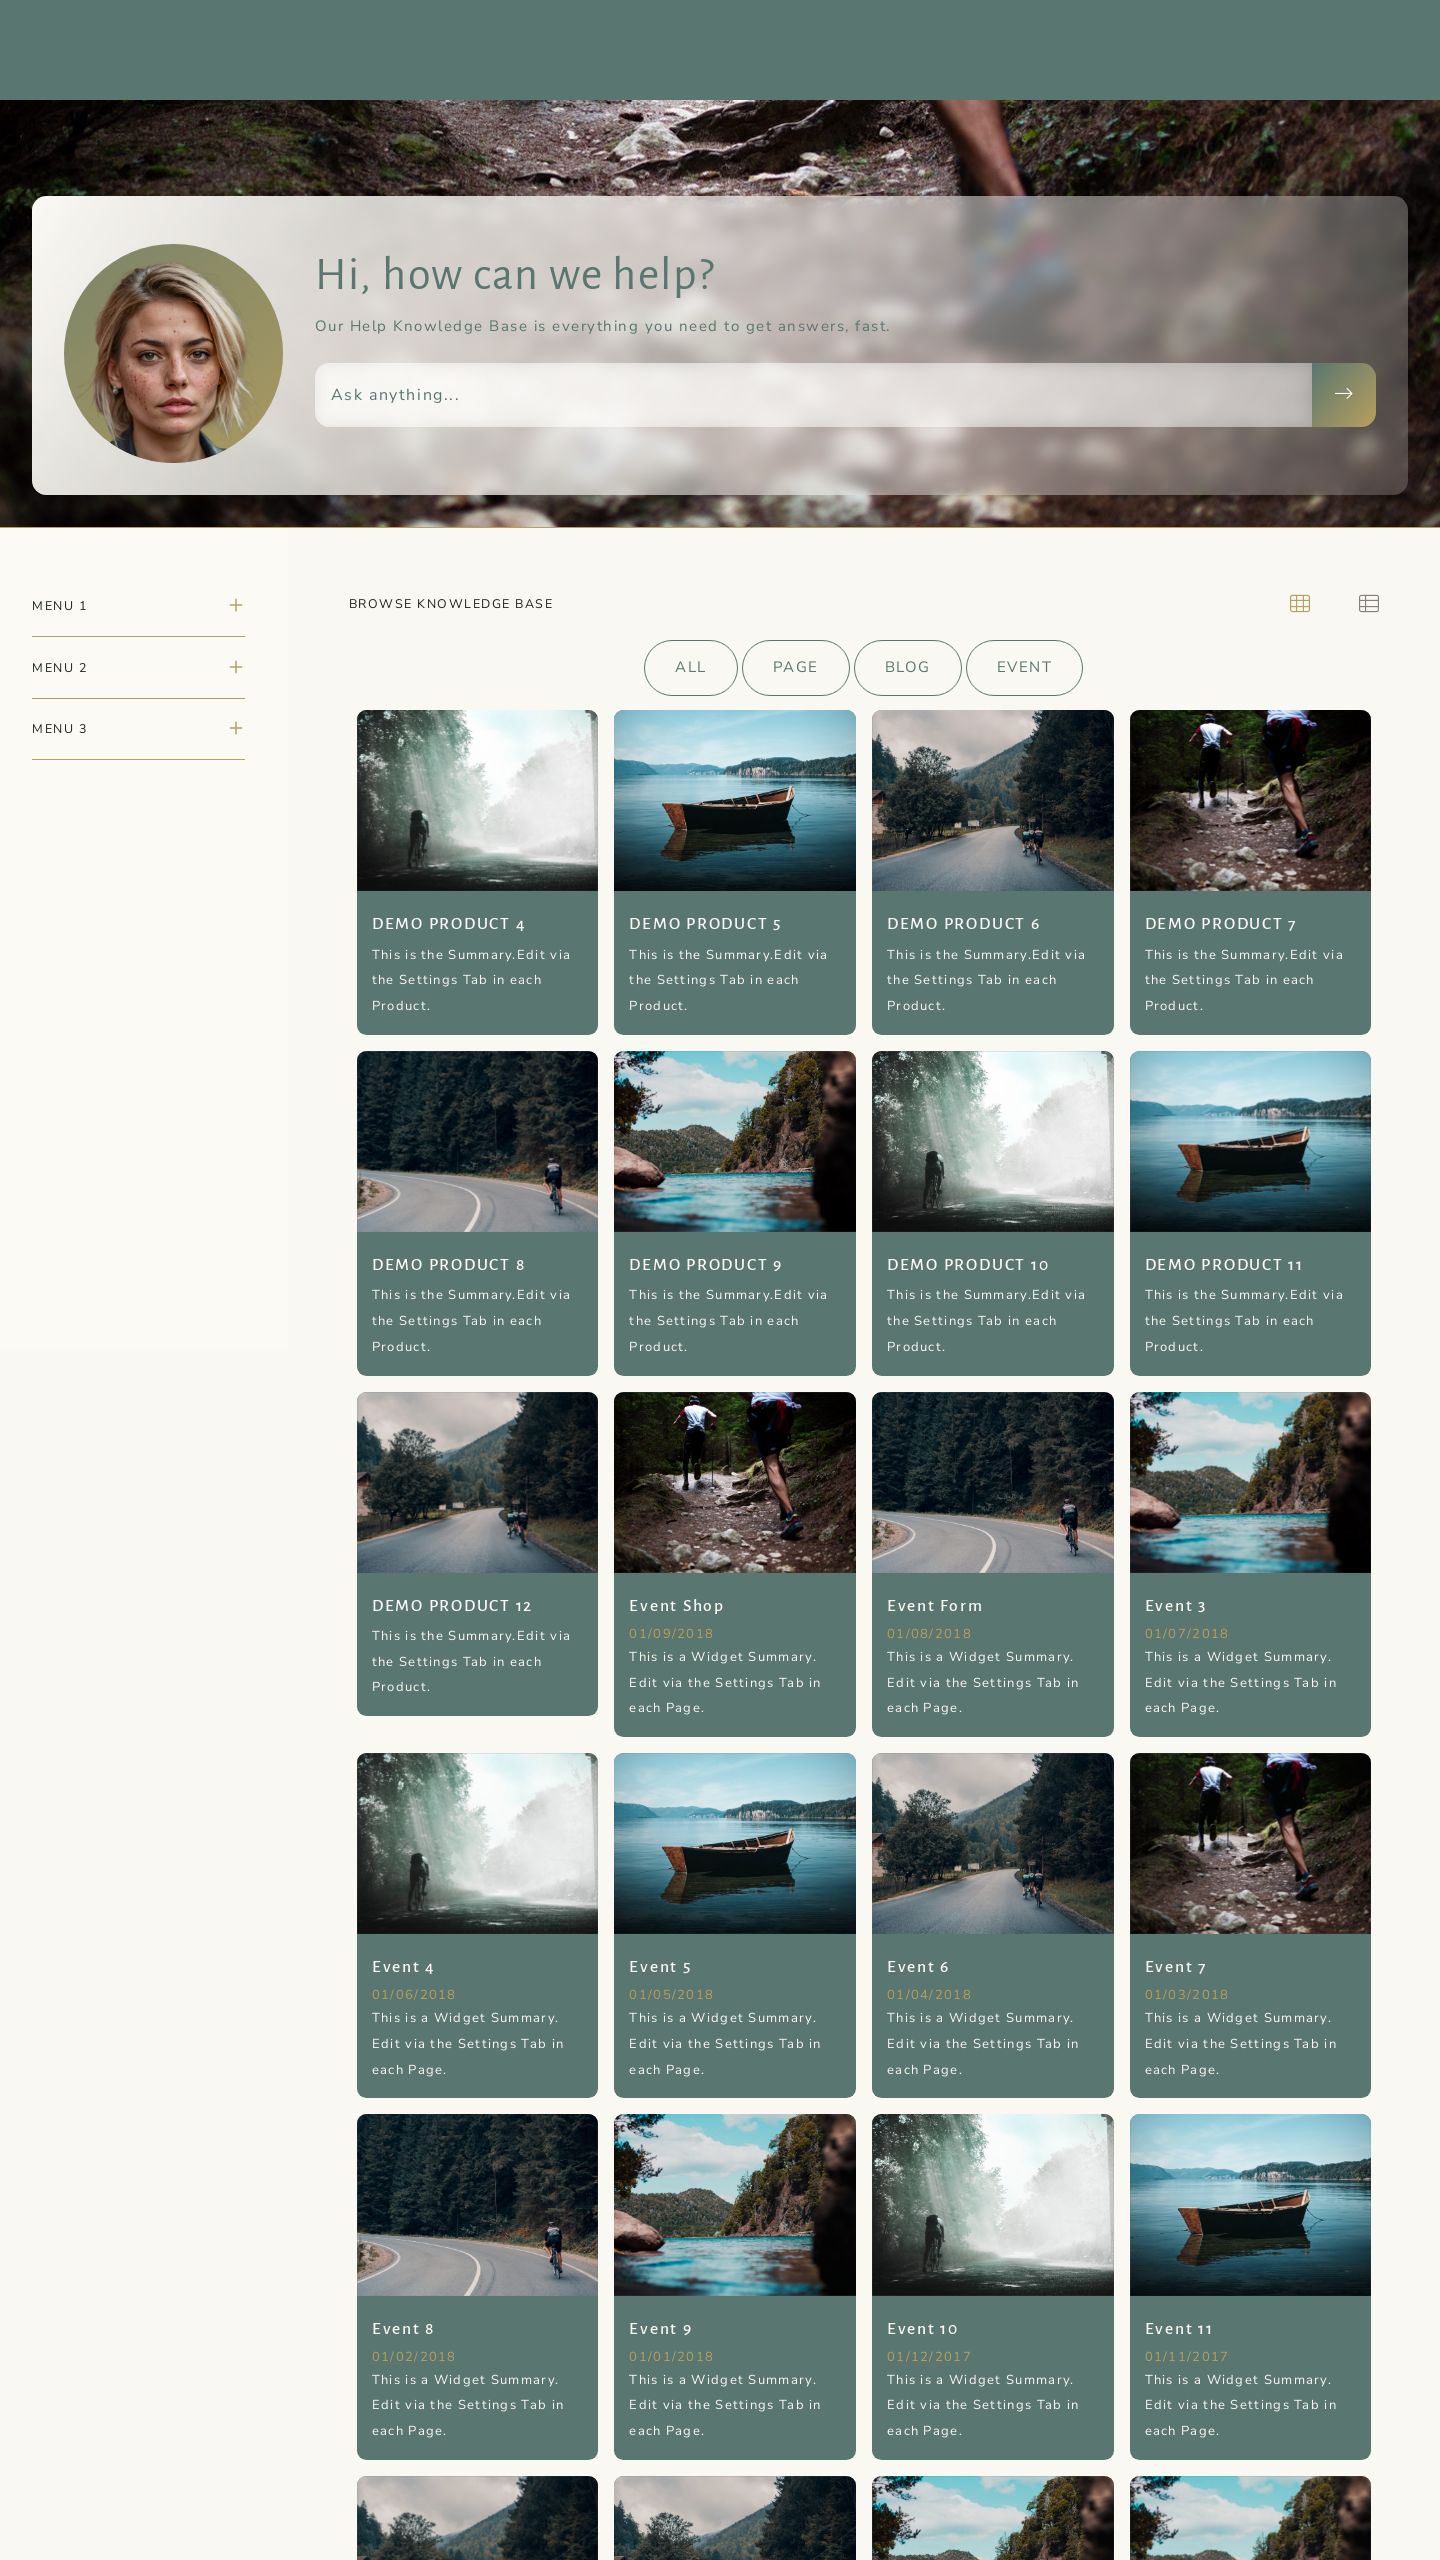Click Demo Product 7 trail runners thumbnail

pos(1249,800)
